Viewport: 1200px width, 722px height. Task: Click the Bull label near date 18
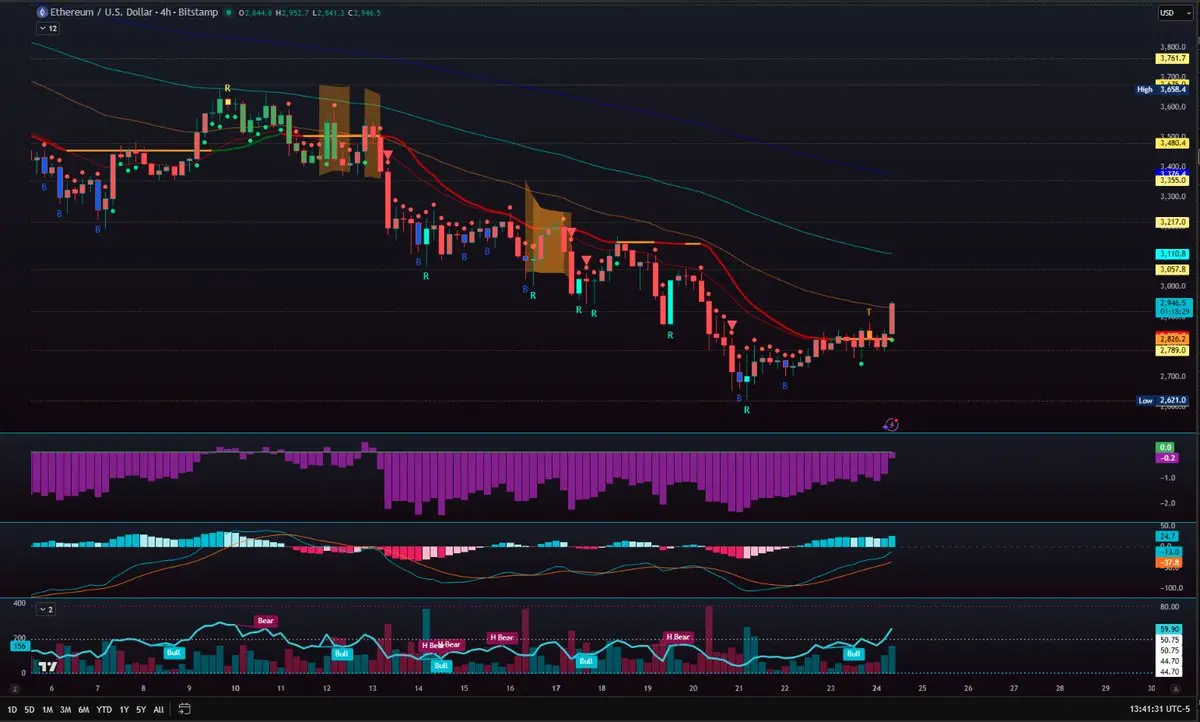point(586,660)
